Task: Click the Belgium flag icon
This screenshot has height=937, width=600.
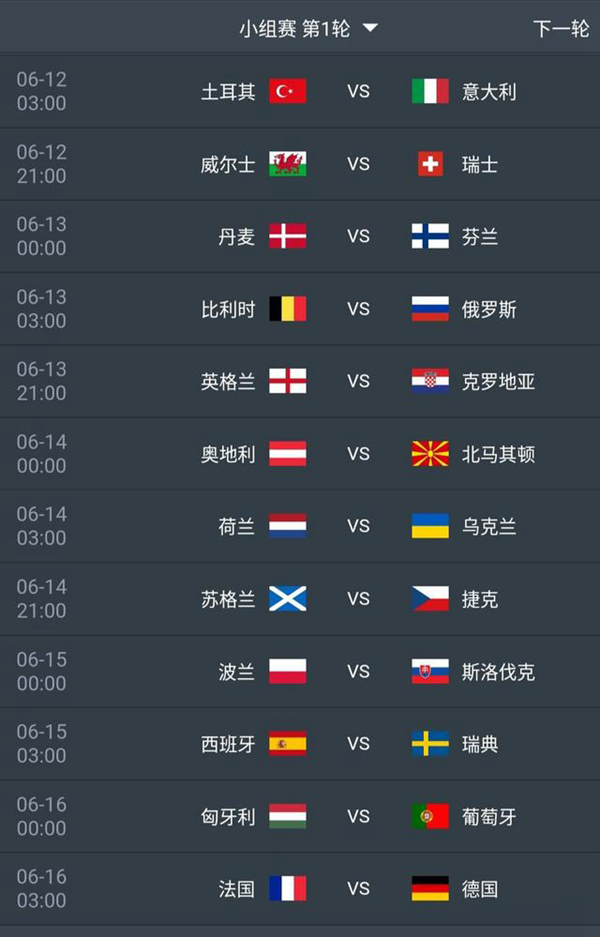Action: (x=288, y=309)
